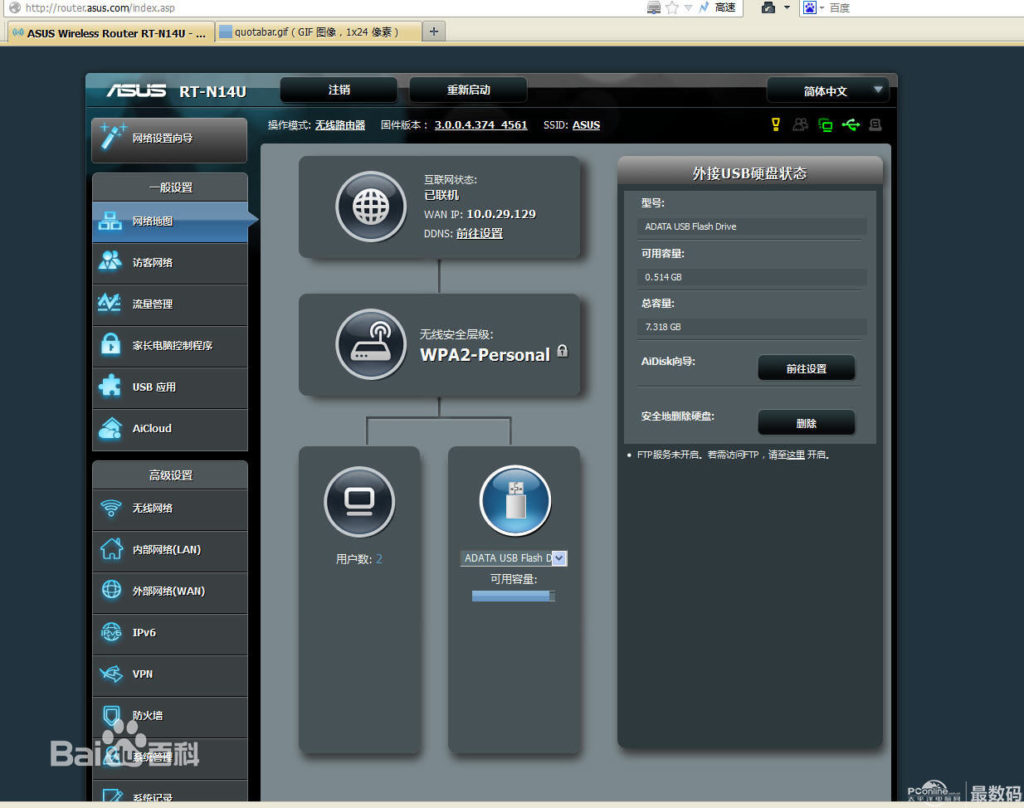Click the 高速 mode indicator in address bar
The height and width of the screenshot is (808, 1024).
(725, 8)
